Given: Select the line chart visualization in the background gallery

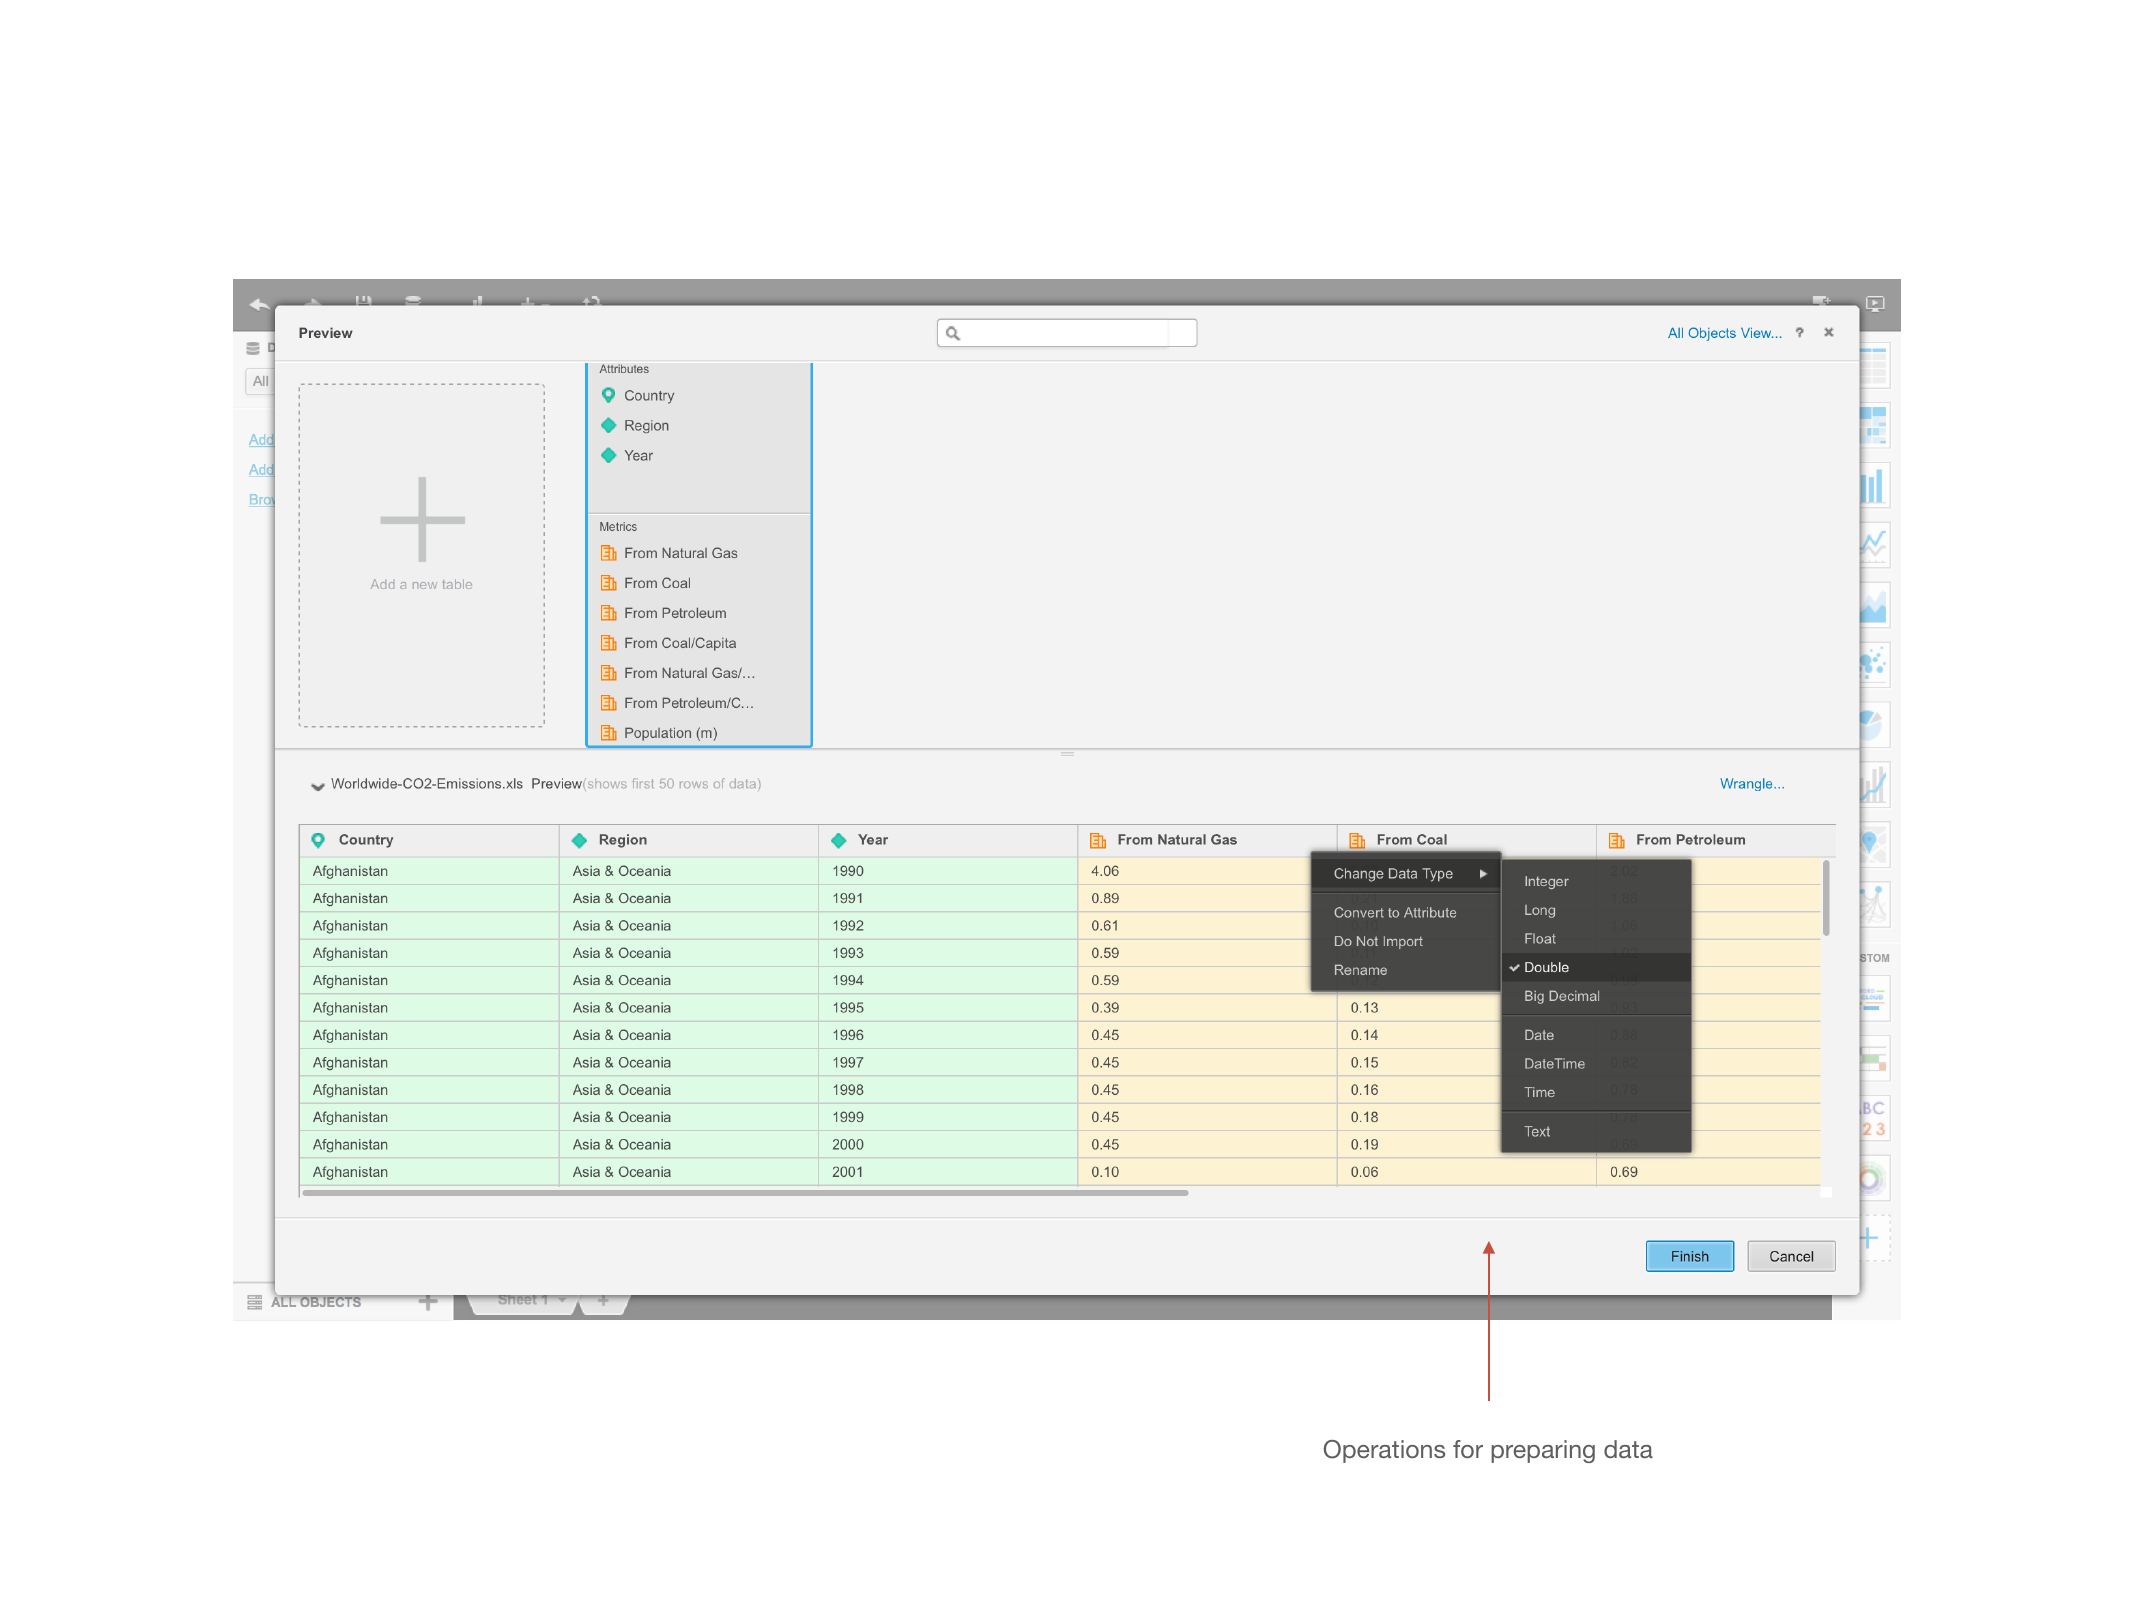Looking at the screenshot, I should pos(1874,546).
